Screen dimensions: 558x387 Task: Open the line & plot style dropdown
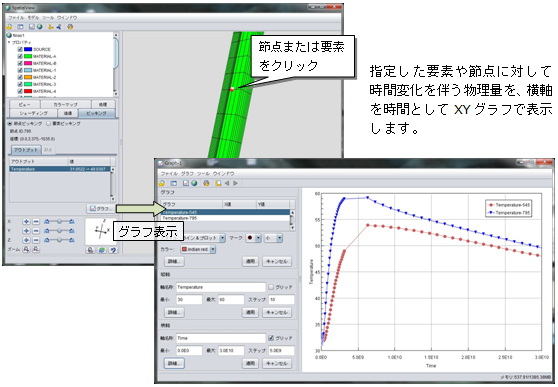point(222,238)
